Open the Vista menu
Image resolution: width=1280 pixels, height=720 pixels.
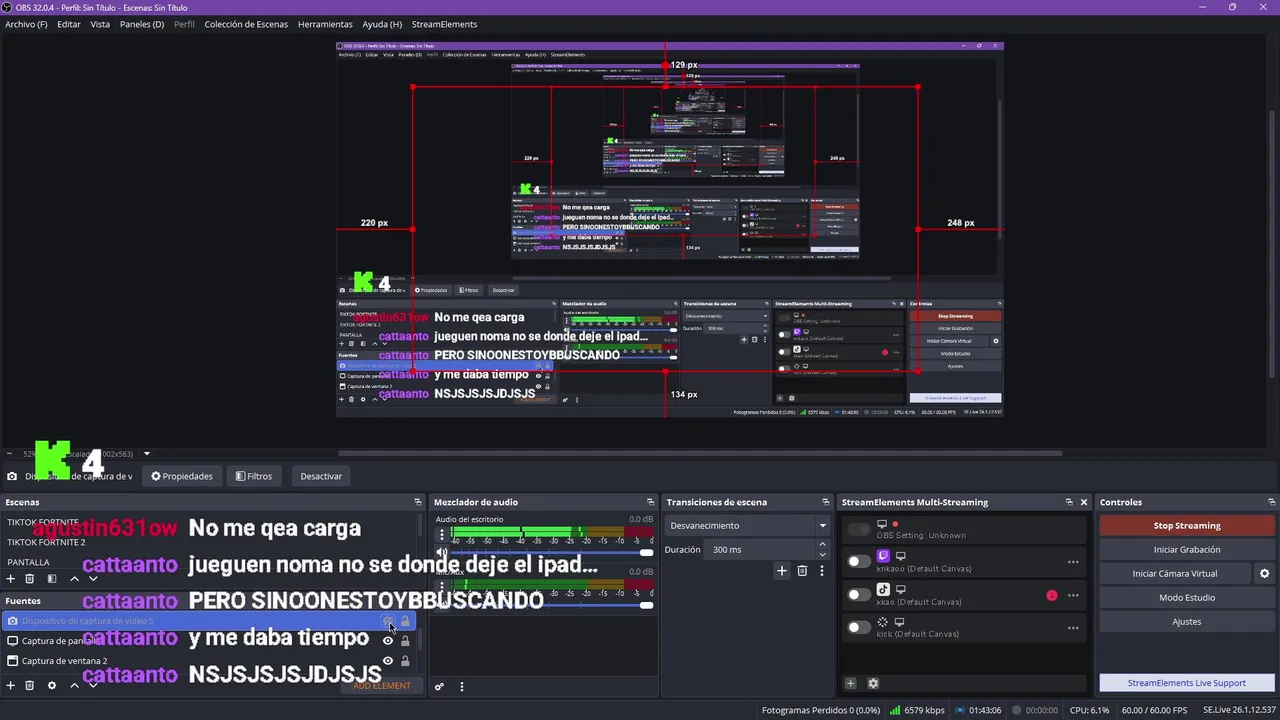(x=100, y=24)
